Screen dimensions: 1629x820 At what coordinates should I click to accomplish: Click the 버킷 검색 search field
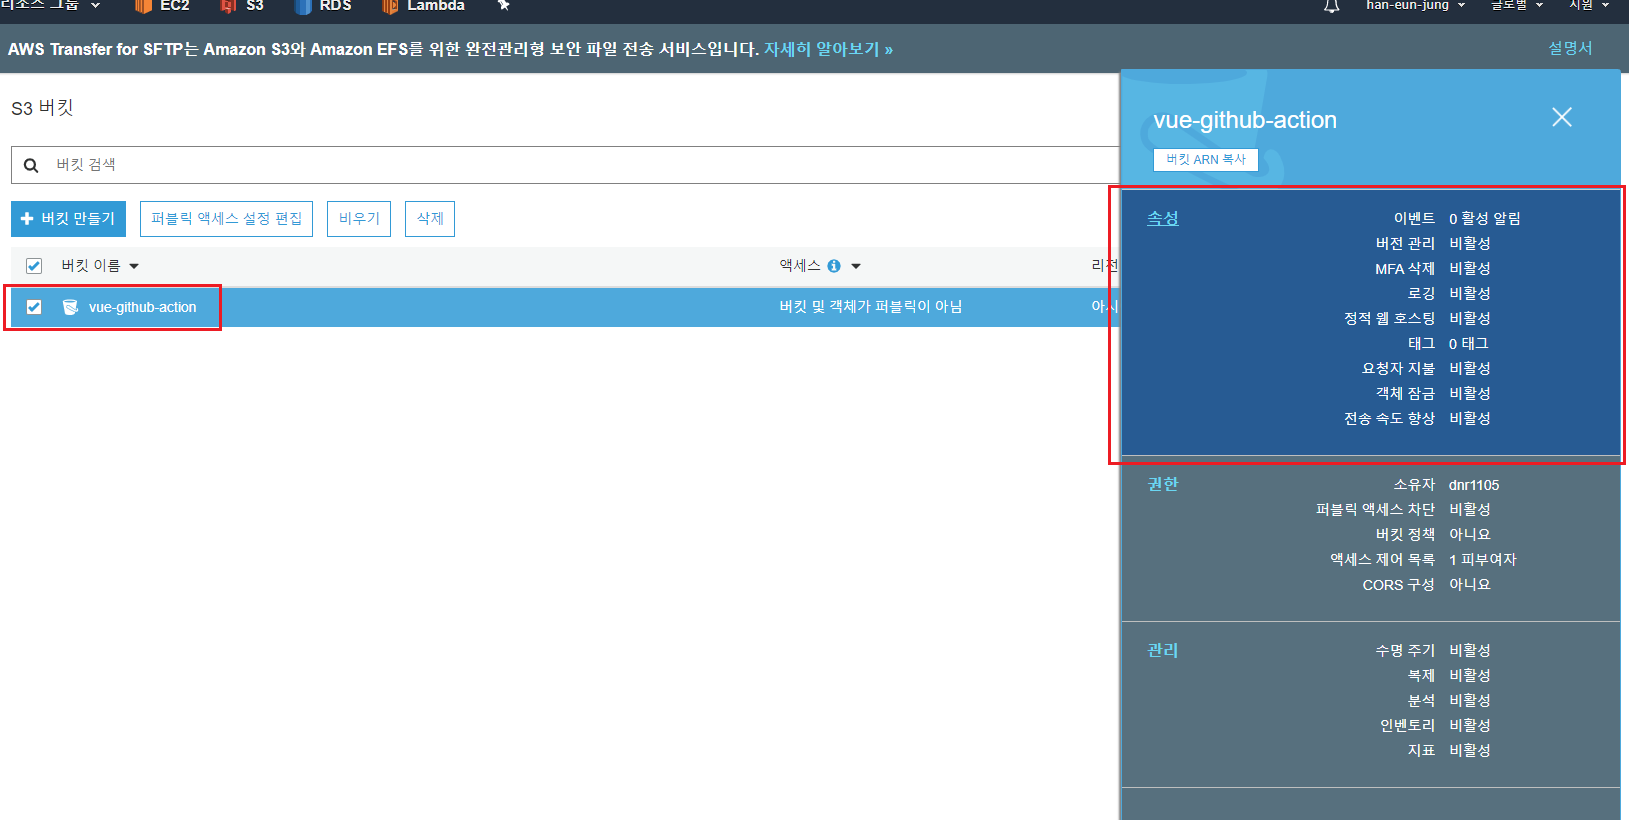[565, 165]
